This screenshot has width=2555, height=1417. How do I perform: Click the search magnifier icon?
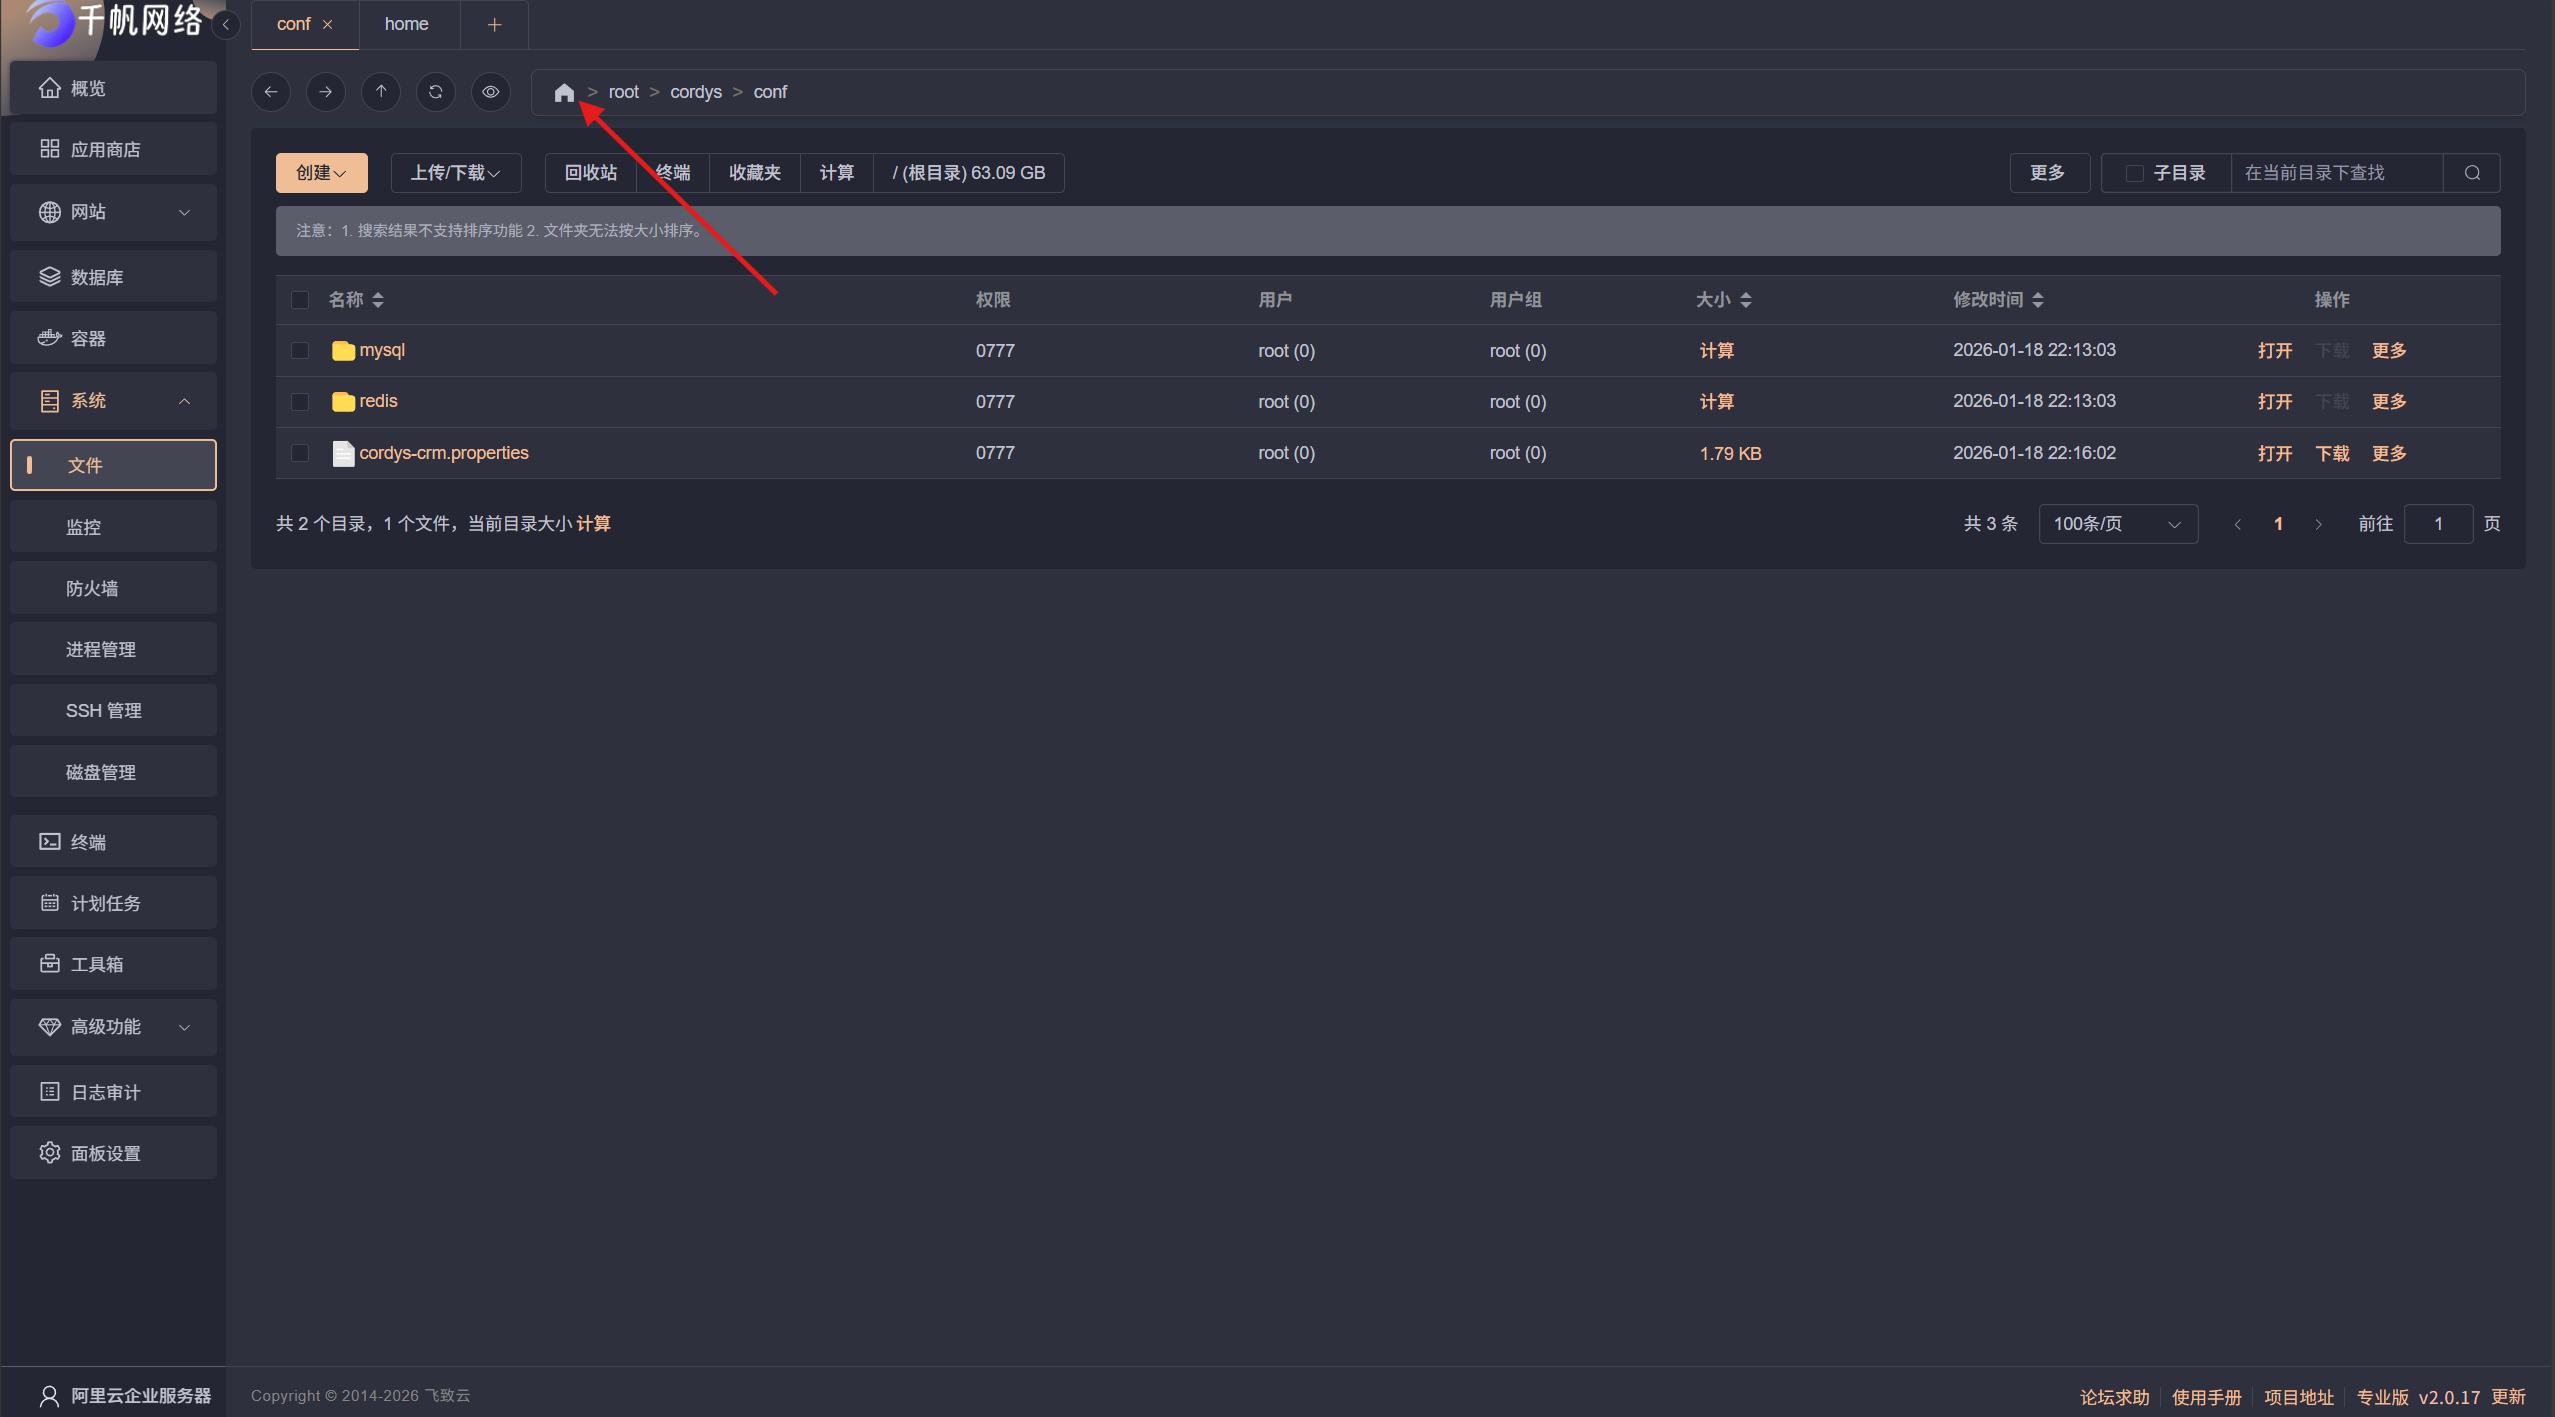pos(2472,173)
